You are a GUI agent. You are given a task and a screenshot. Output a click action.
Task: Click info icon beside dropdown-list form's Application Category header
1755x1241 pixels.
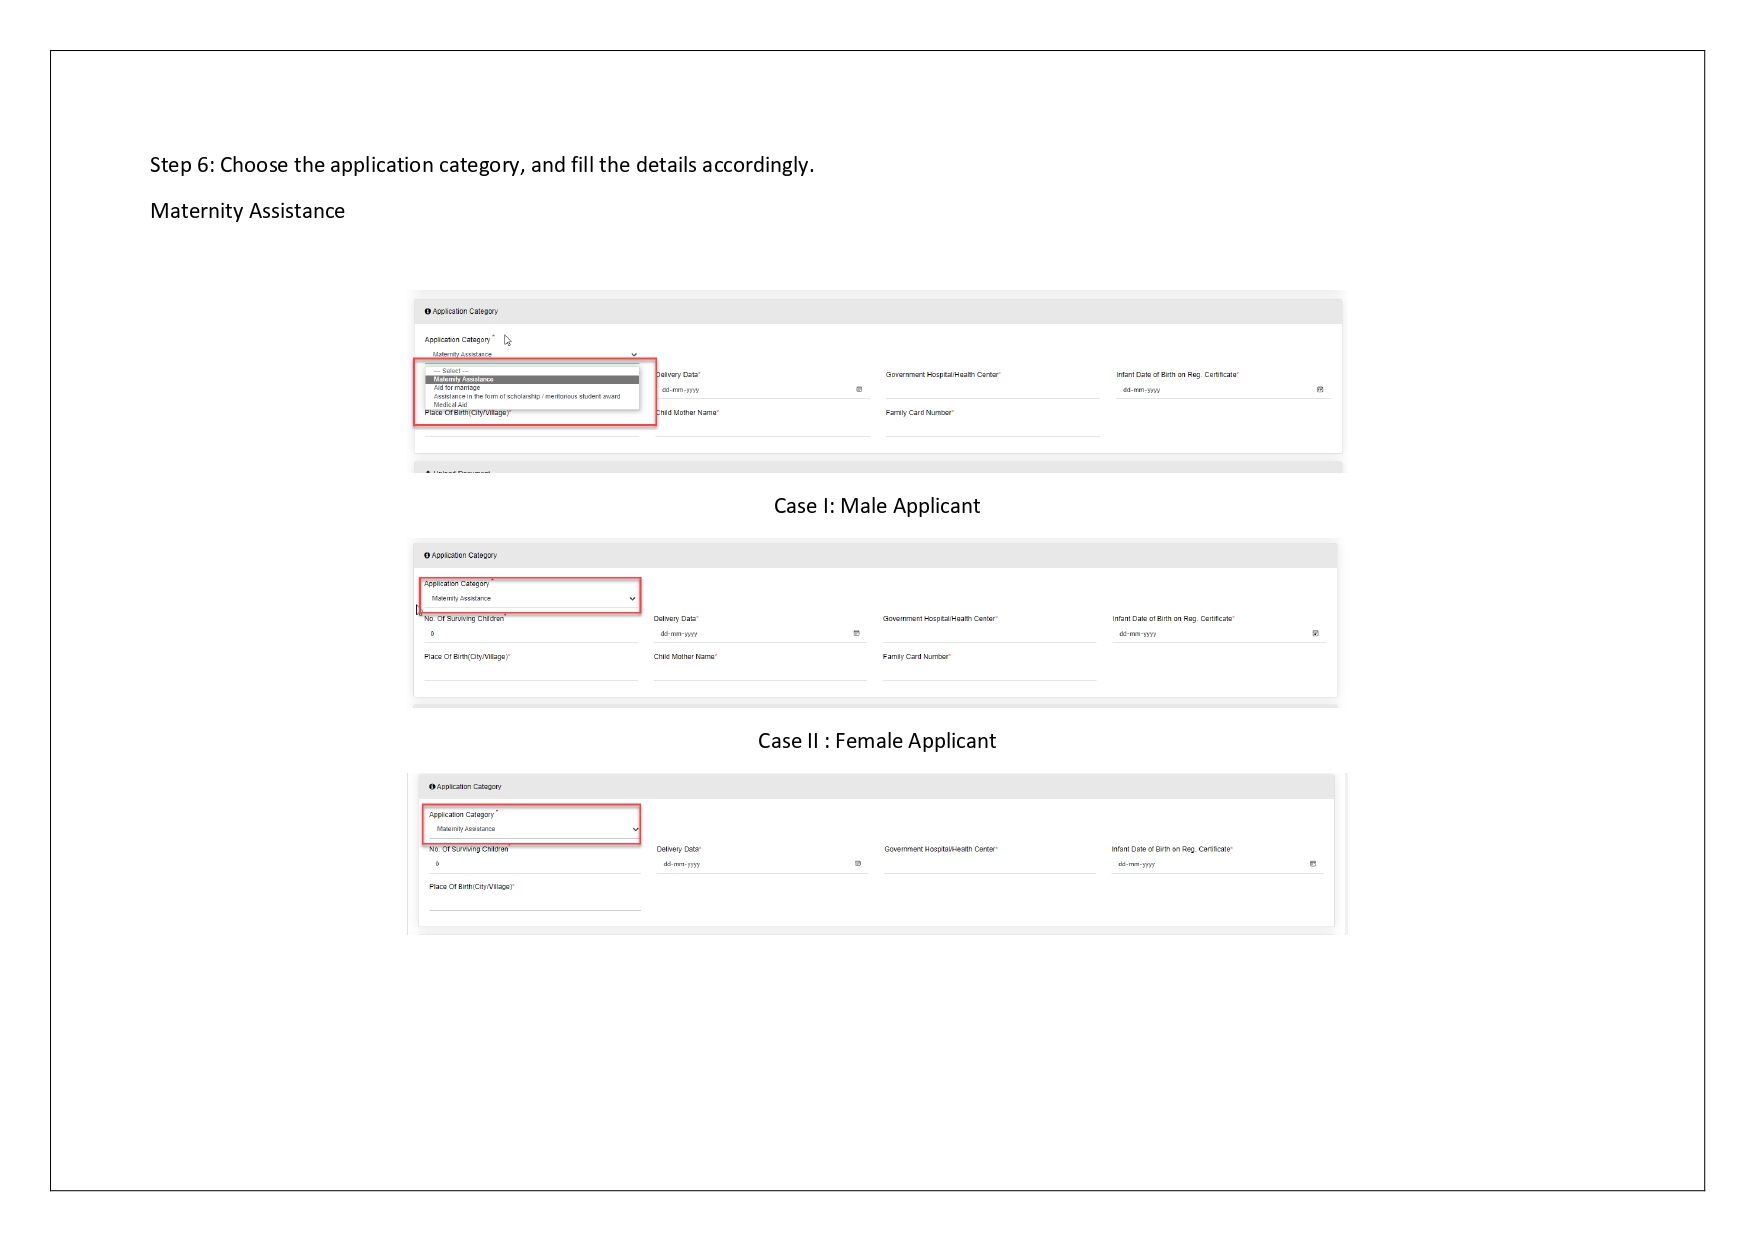428,311
